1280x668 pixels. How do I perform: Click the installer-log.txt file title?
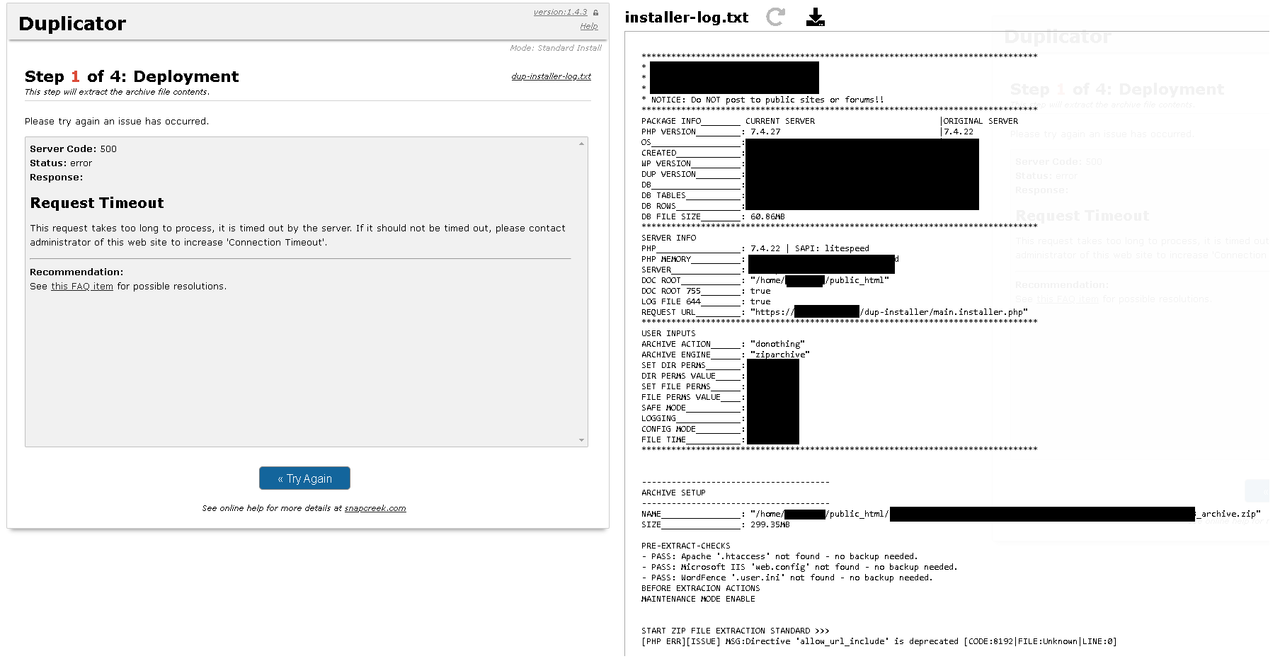pos(686,17)
